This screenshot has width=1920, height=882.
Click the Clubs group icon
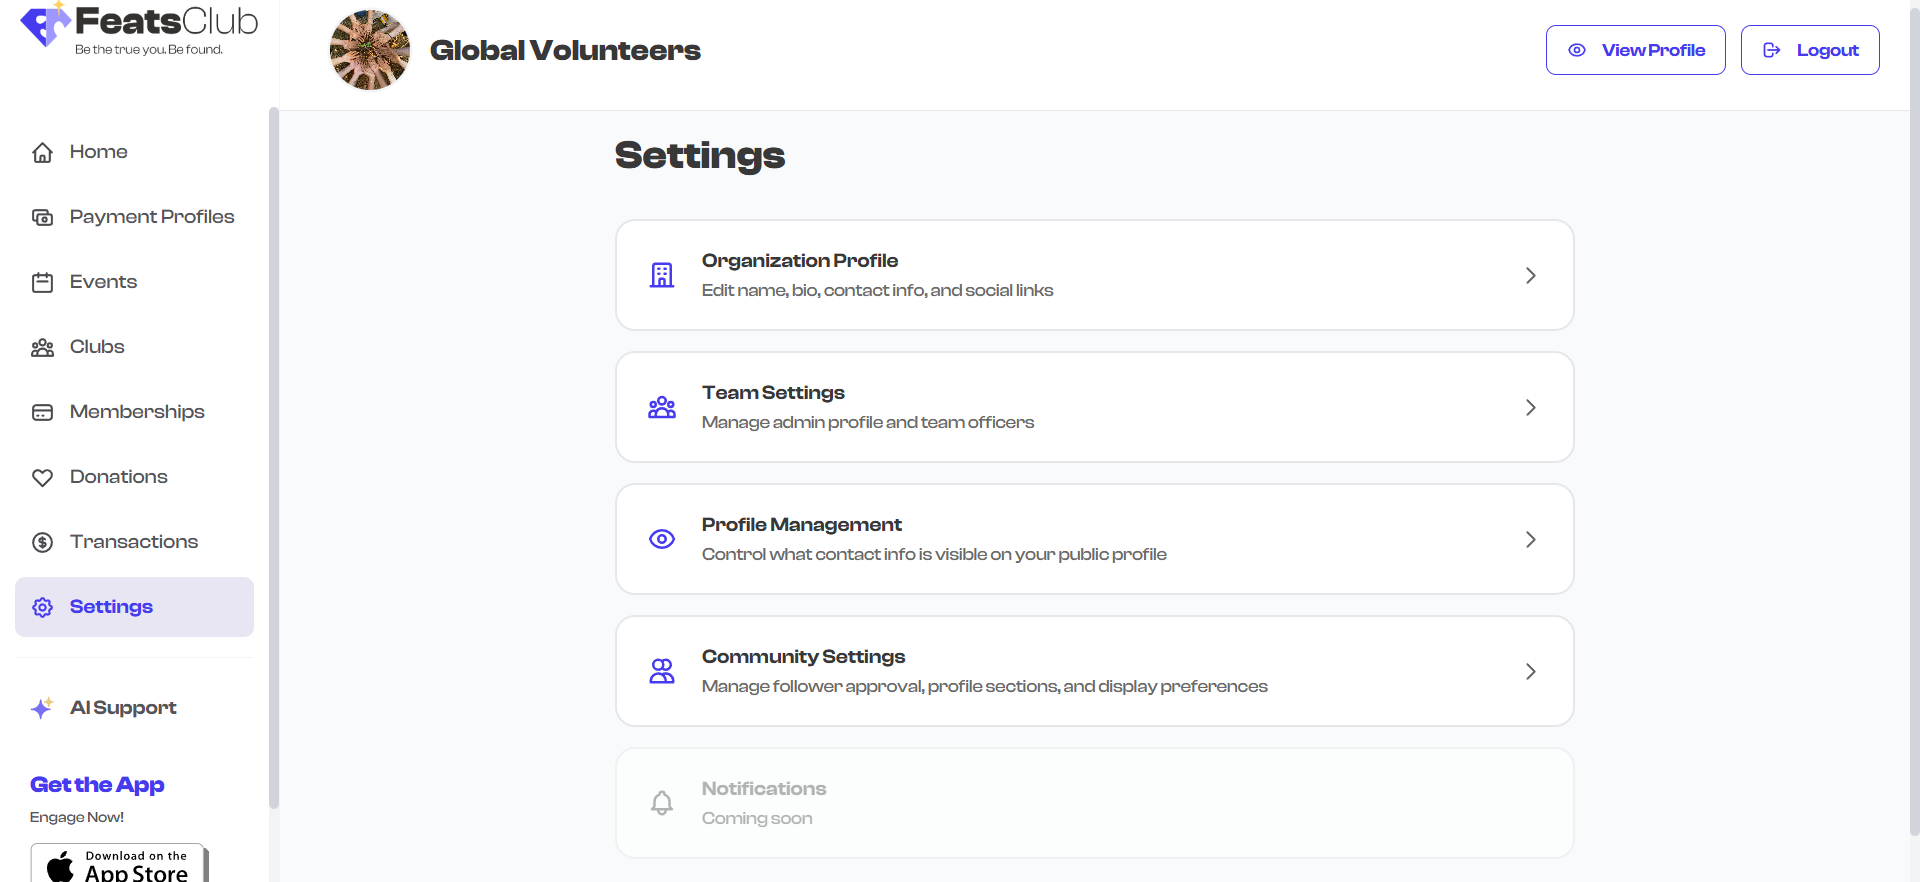pos(42,348)
